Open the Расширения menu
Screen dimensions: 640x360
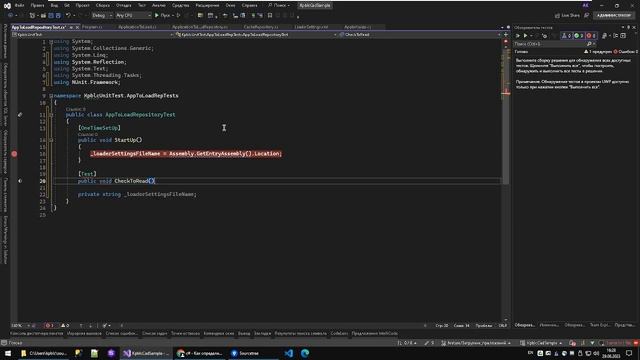[207, 6]
